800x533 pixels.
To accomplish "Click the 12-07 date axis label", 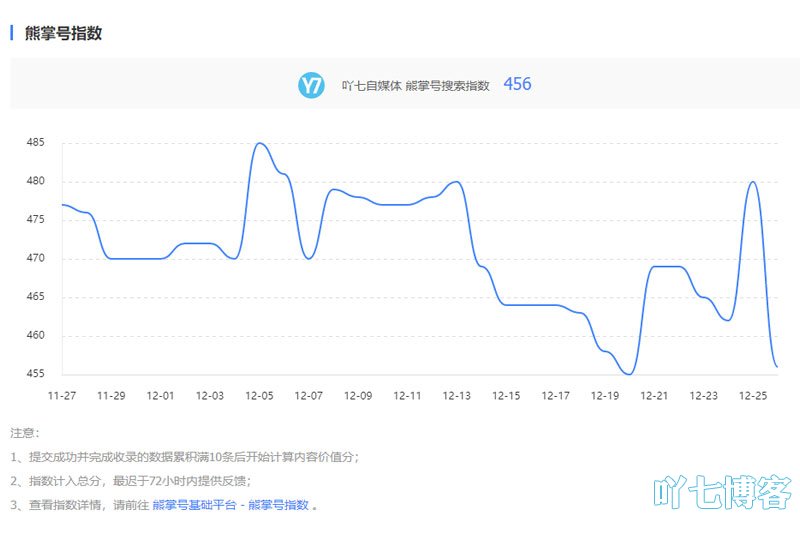I will [309, 396].
